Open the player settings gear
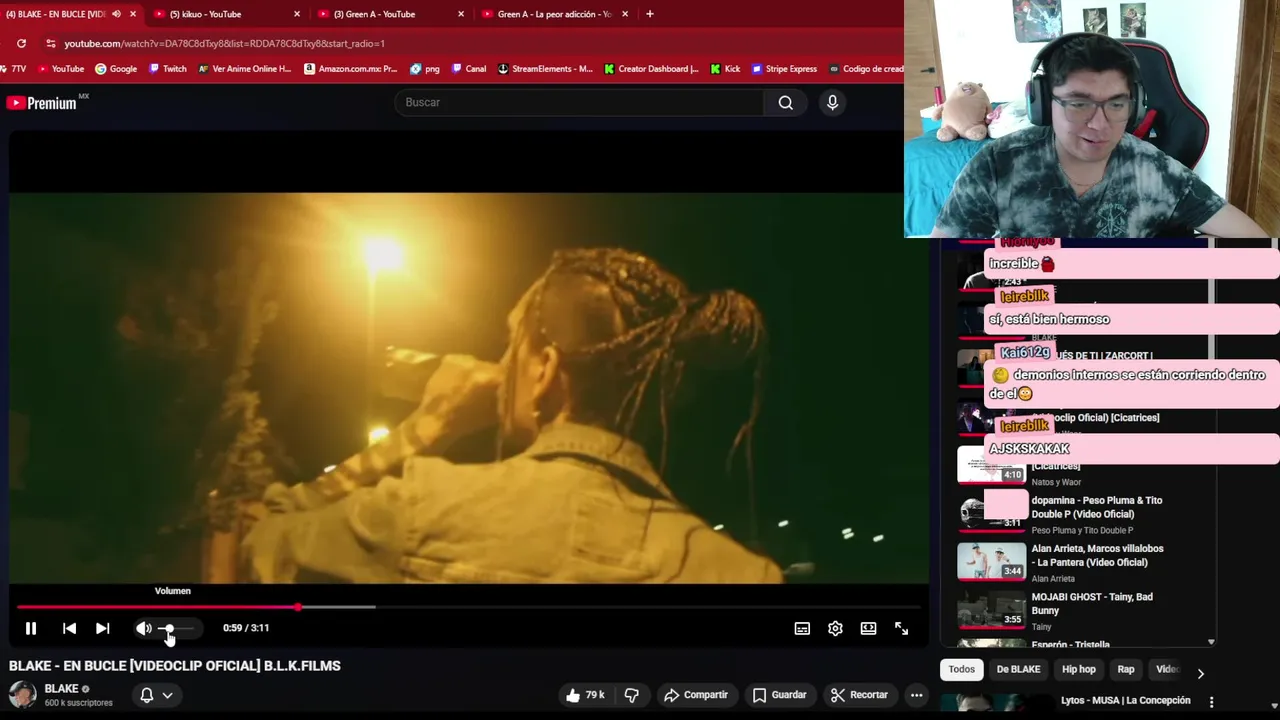Image resolution: width=1280 pixels, height=720 pixels. coord(835,628)
